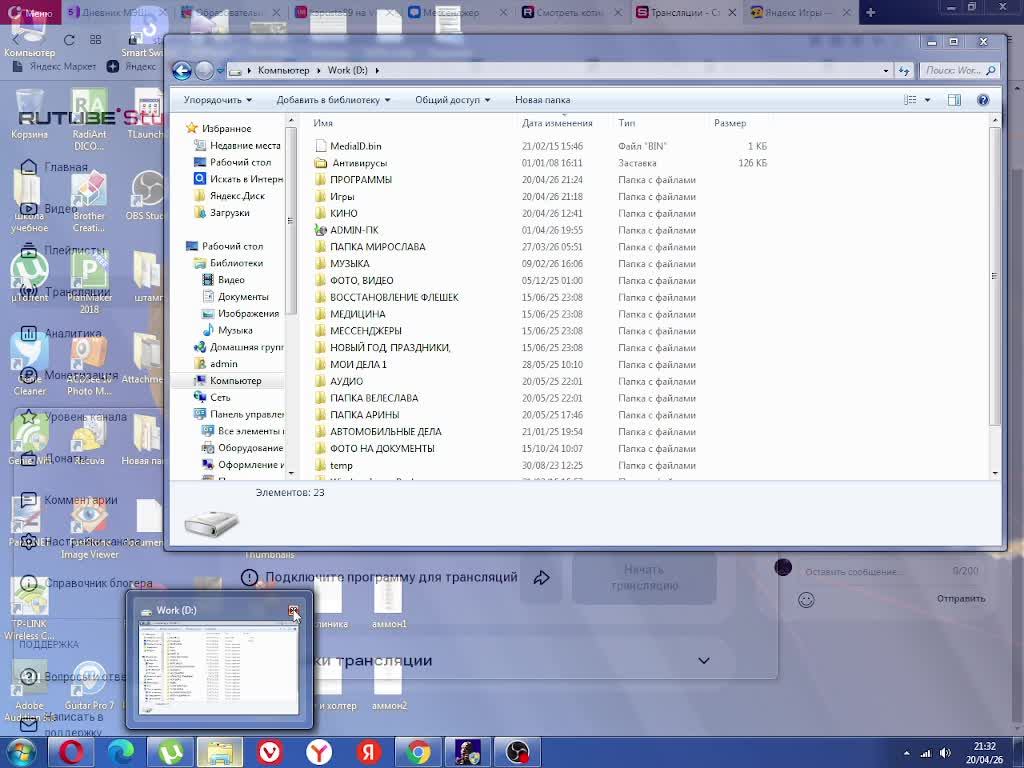Click the Компьютер breadcrumb in address bar
The width and height of the screenshot is (1024, 768).
point(283,71)
